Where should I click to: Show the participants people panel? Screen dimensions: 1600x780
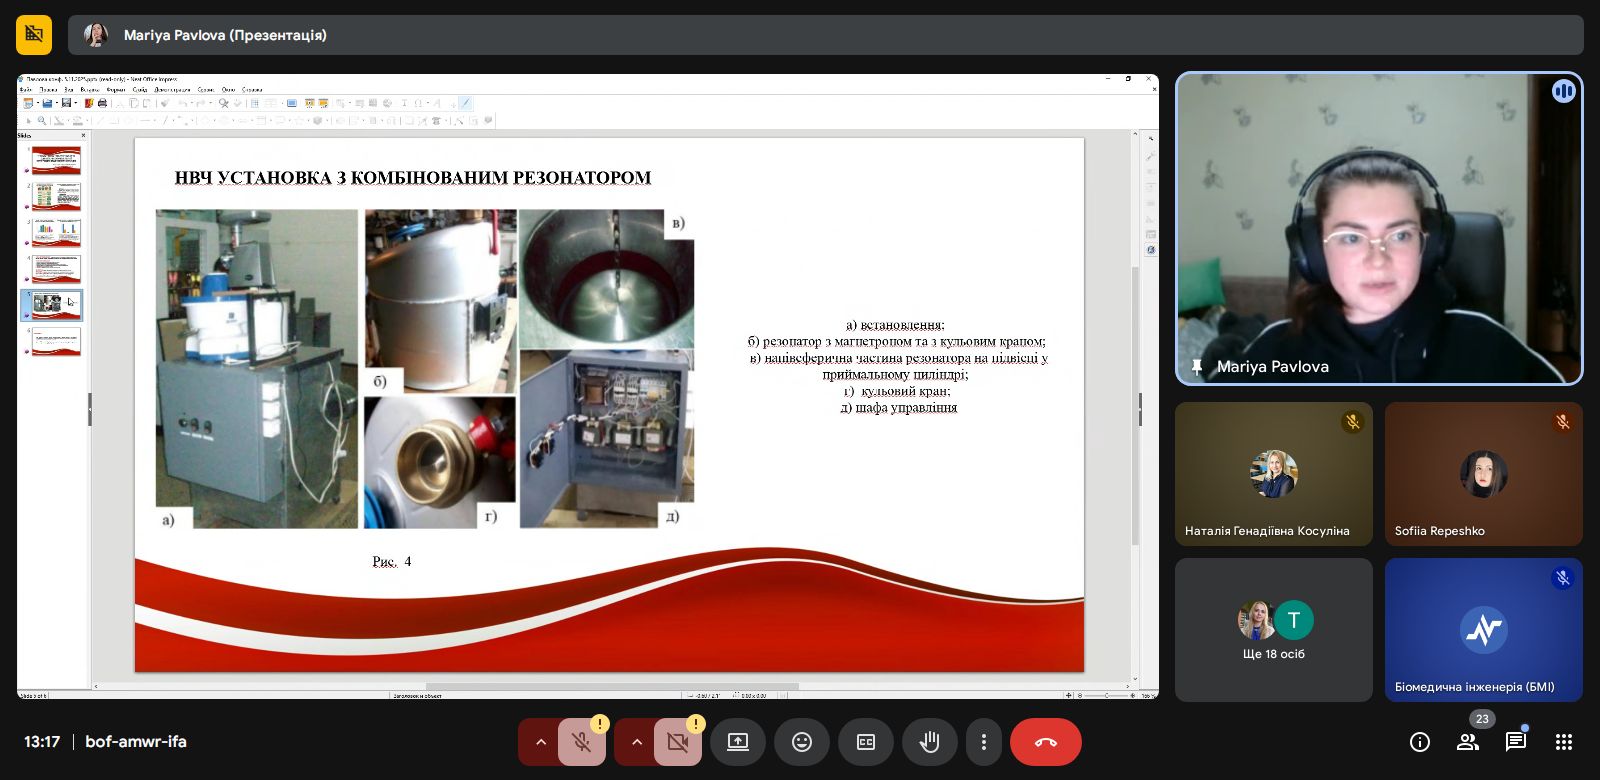pos(1467,742)
